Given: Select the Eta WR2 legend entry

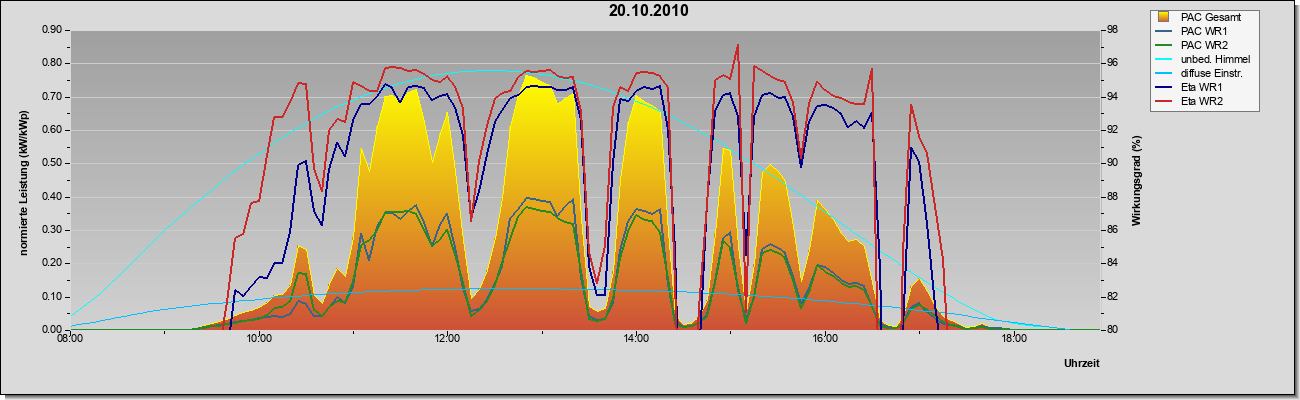Looking at the screenshot, I should 1201,101.
